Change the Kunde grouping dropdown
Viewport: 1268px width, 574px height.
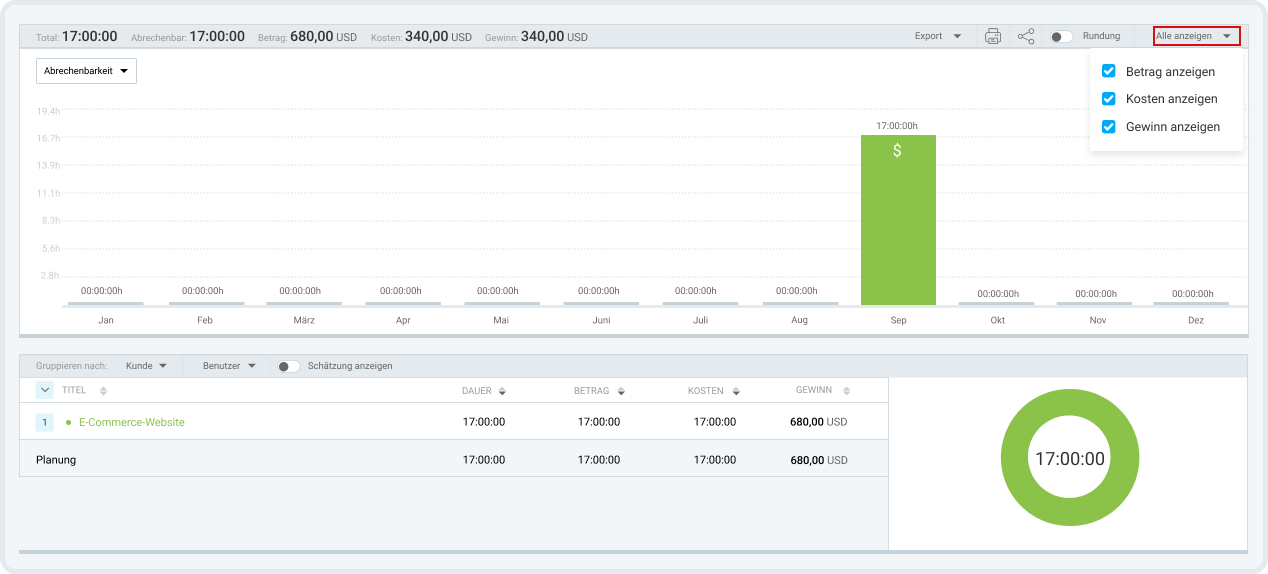click(146, 366)
